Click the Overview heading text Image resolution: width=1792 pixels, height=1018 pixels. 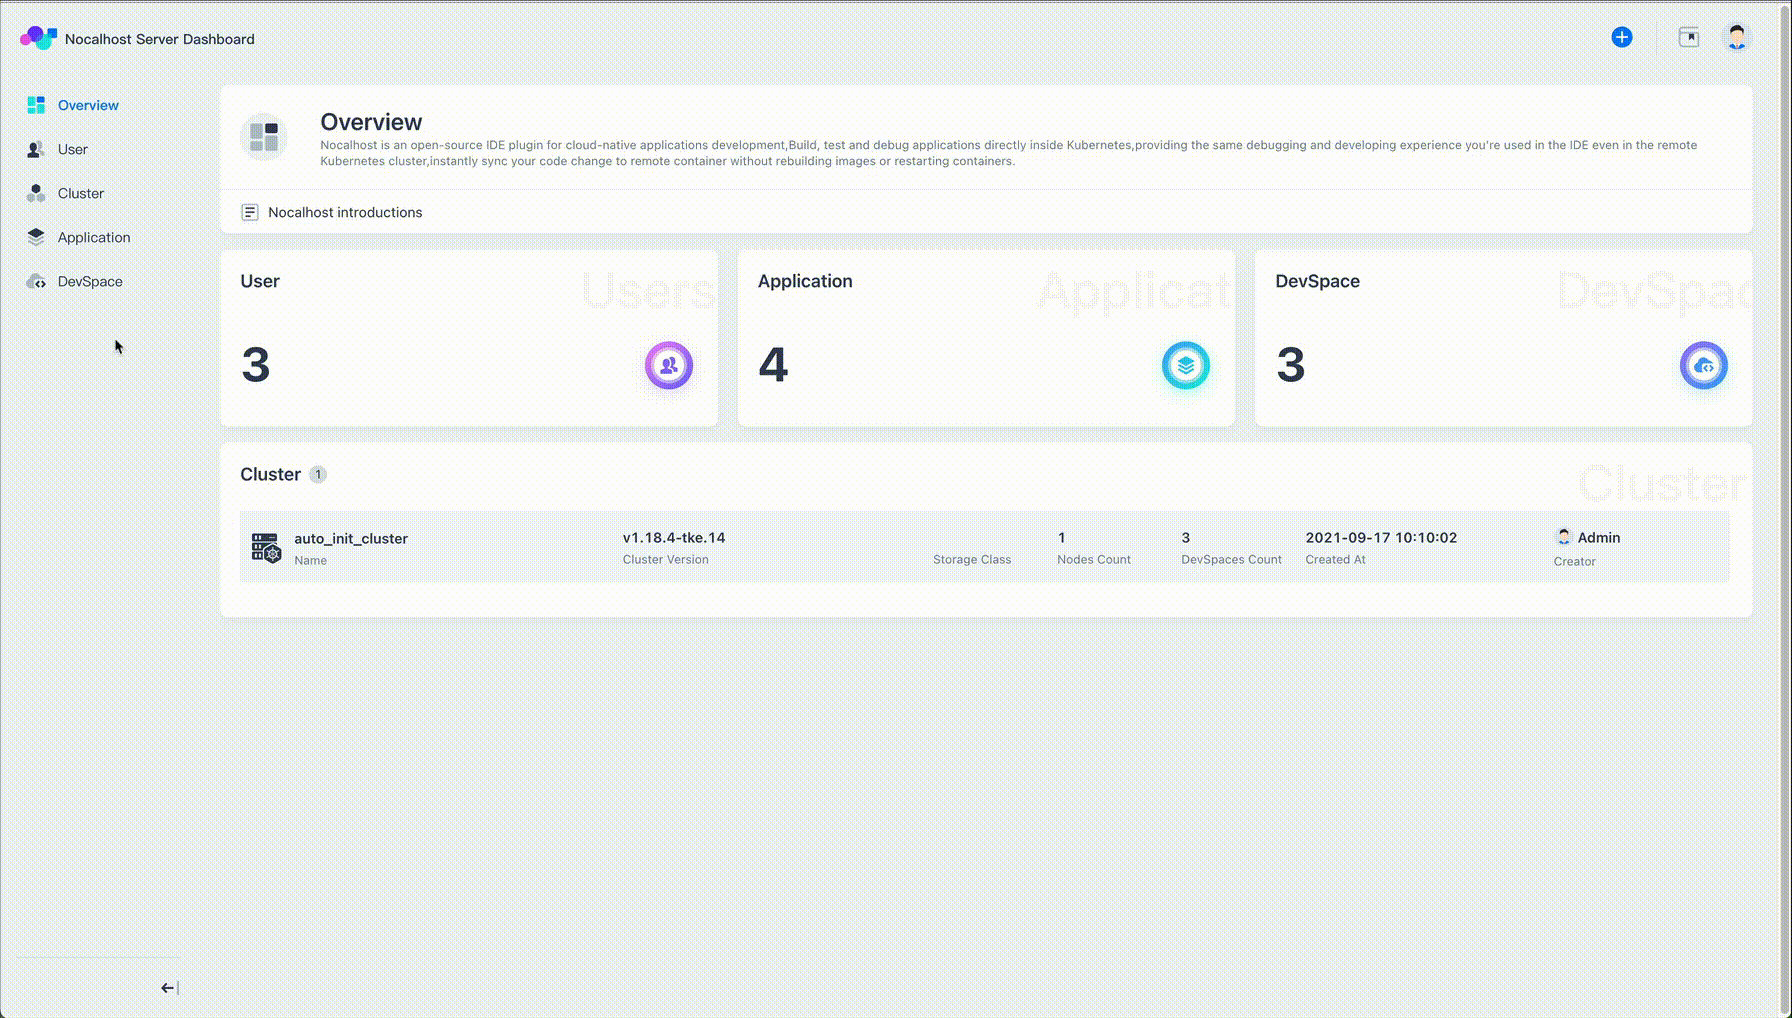[x=371, y=122]
